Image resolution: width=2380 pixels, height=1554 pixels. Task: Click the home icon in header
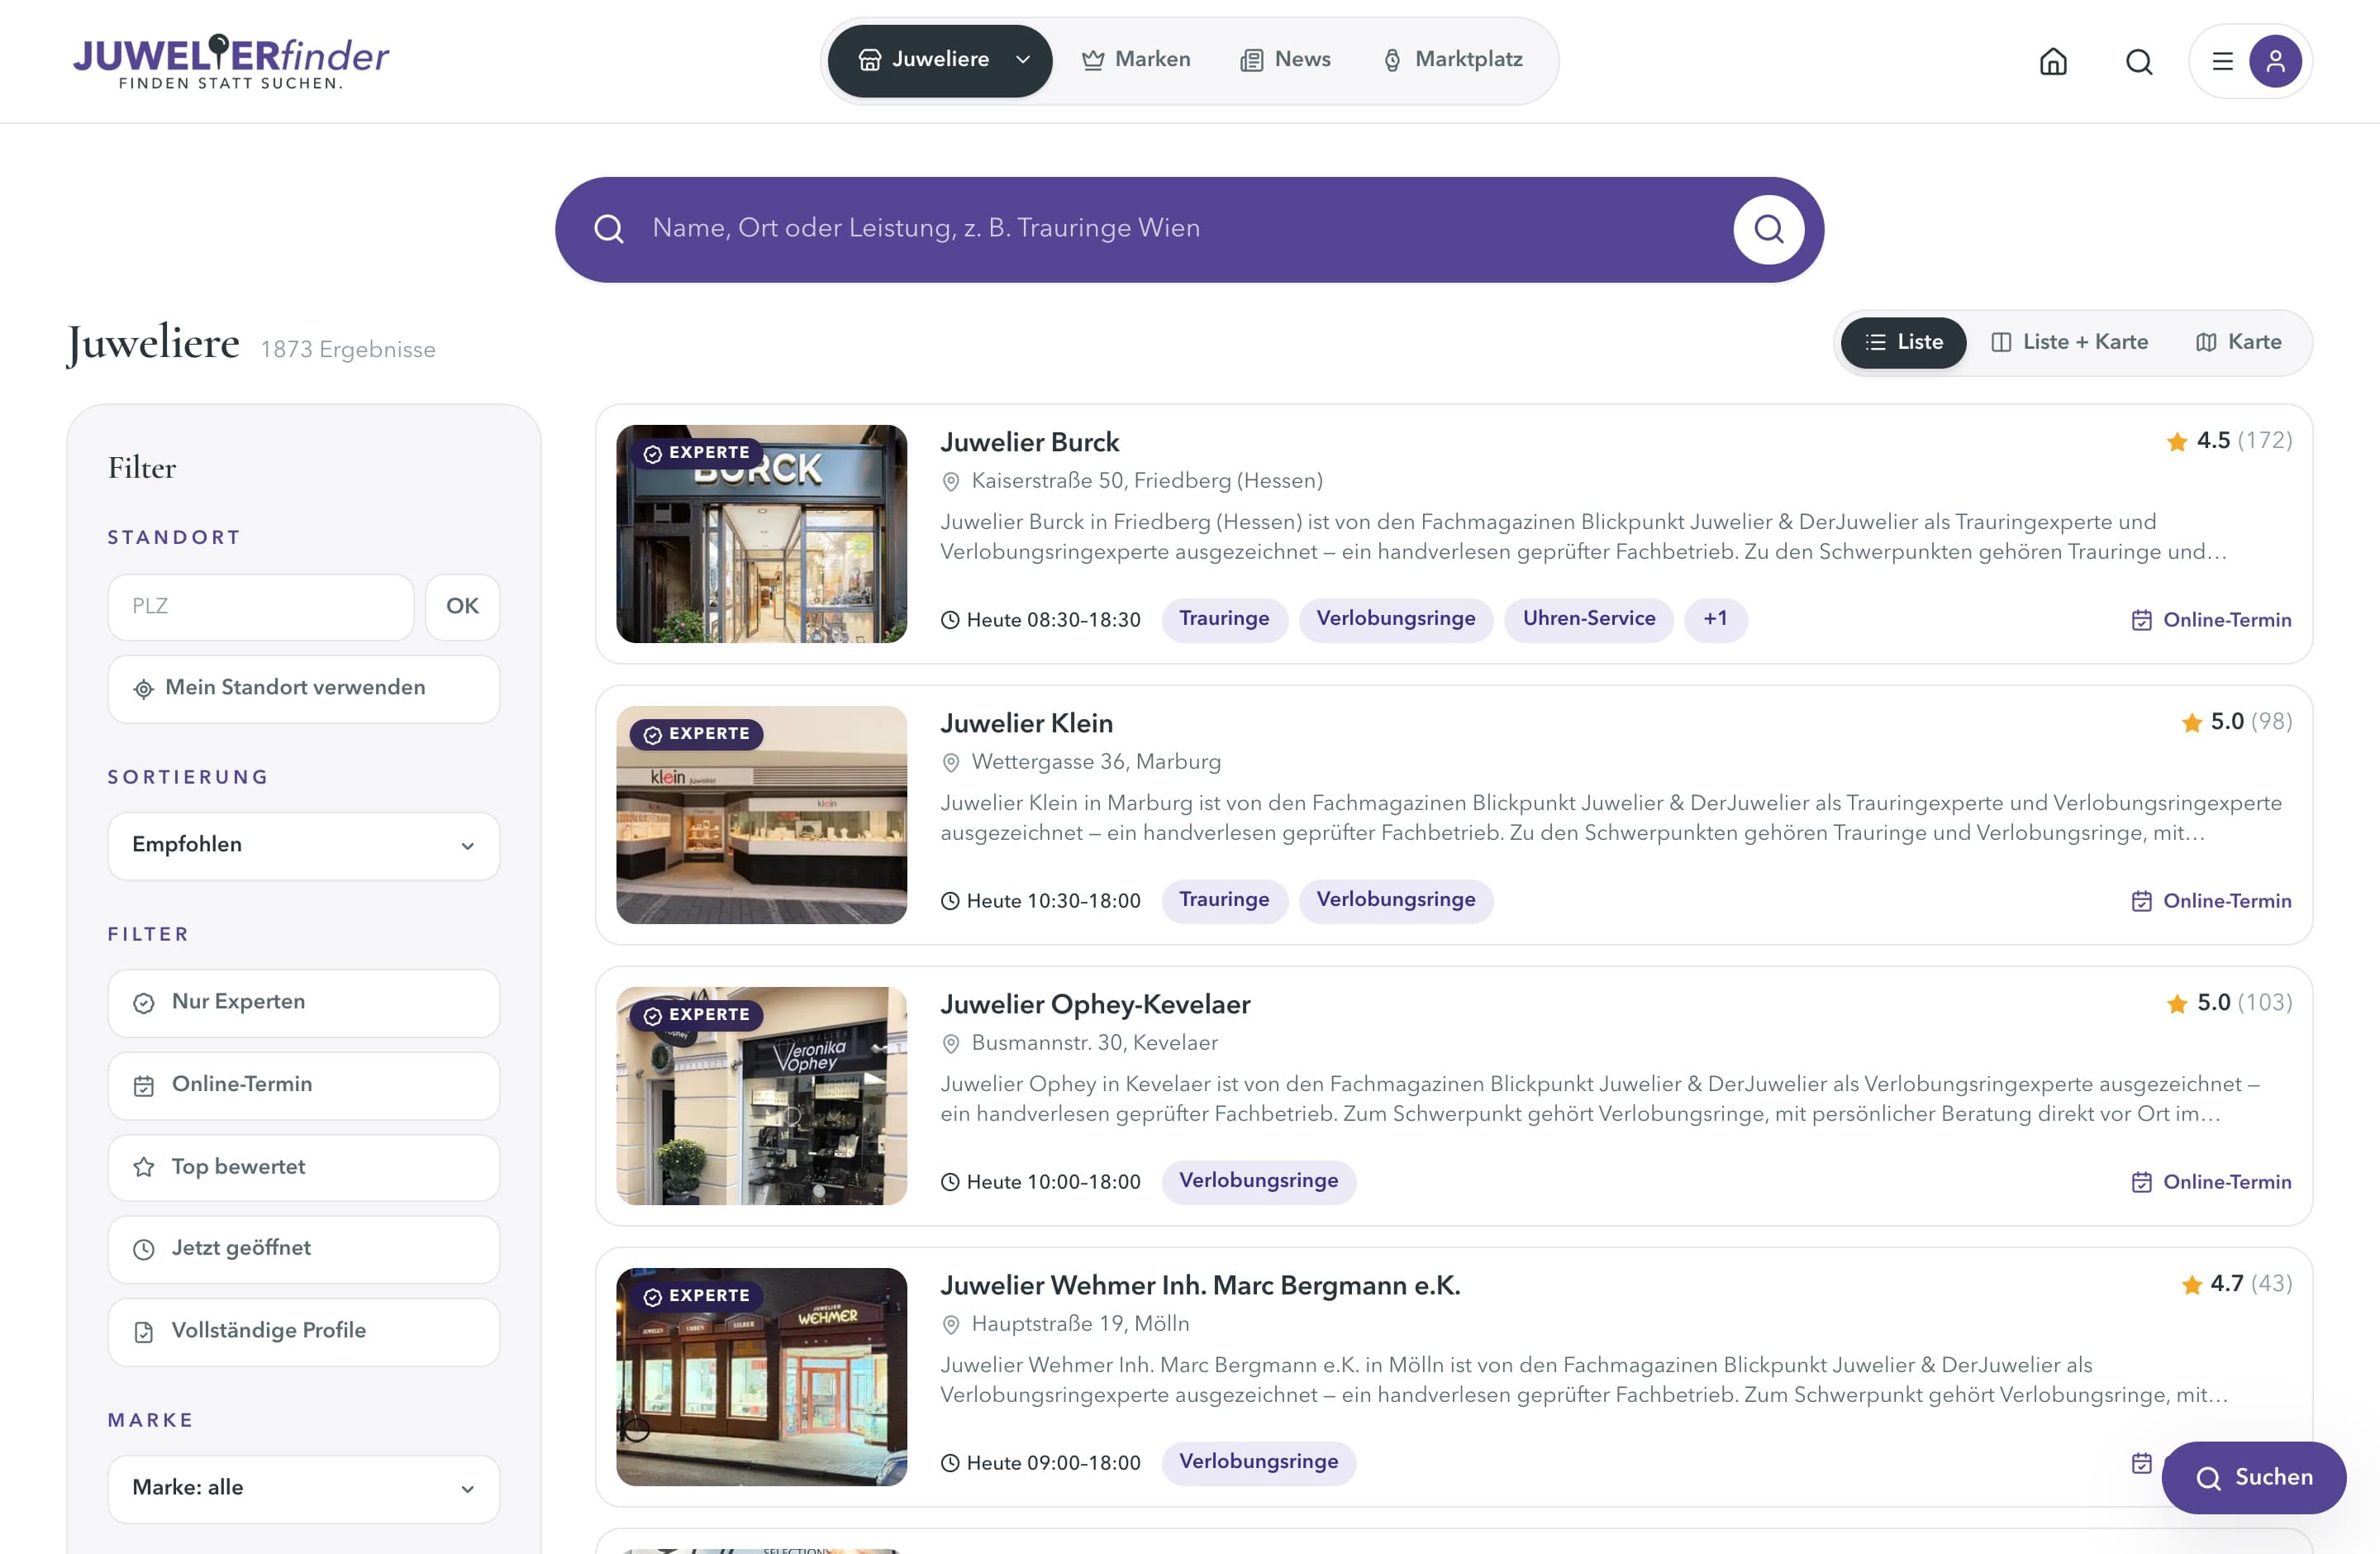click(2053, 62)
